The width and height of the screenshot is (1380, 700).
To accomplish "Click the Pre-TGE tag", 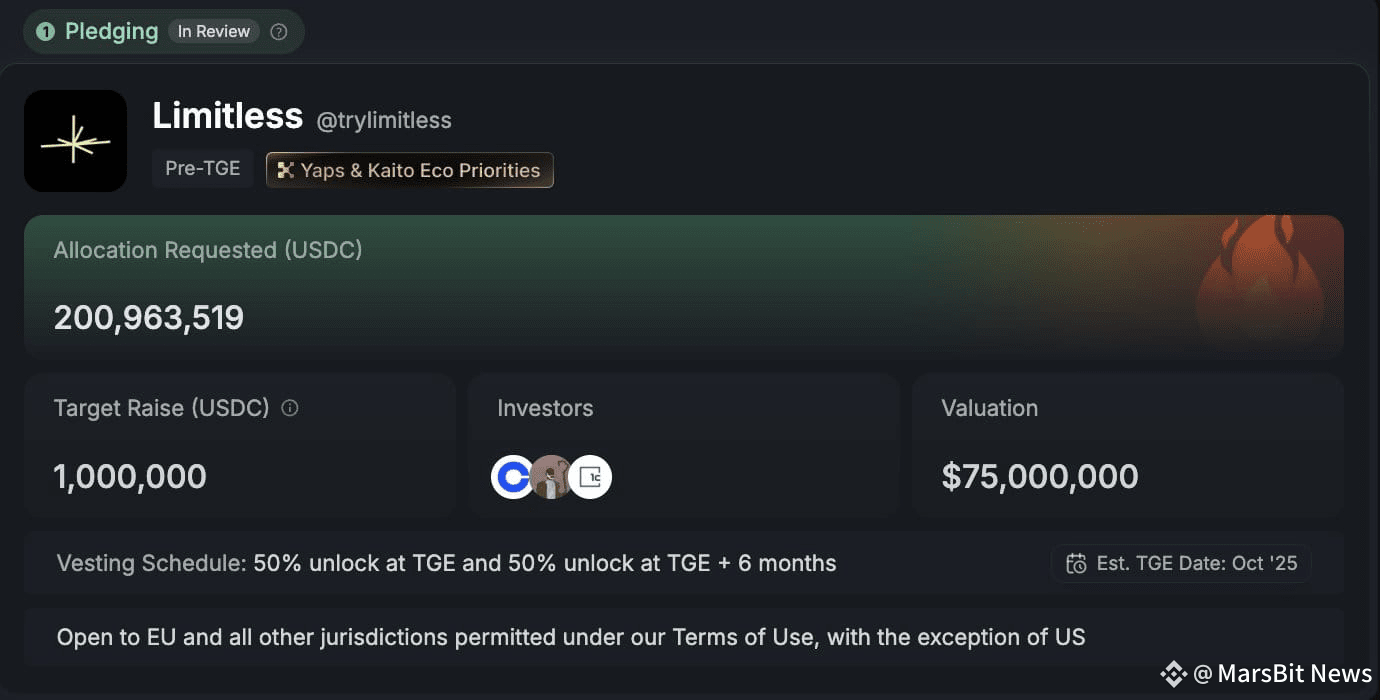I will (203, 169).
